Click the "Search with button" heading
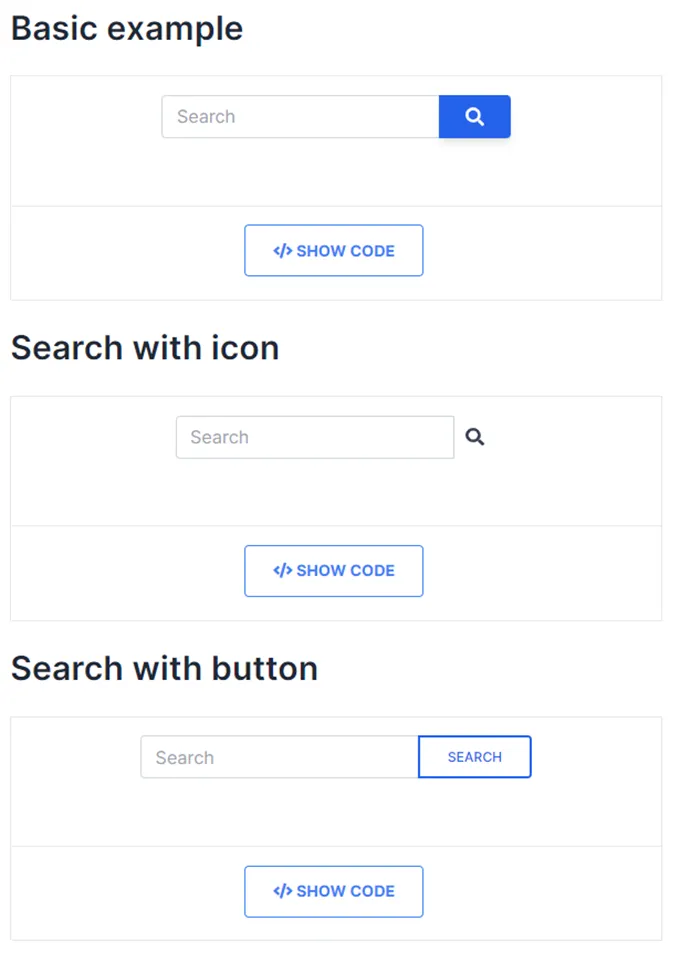This screenshot has height=963, width=680. click(x=164, y=668)
